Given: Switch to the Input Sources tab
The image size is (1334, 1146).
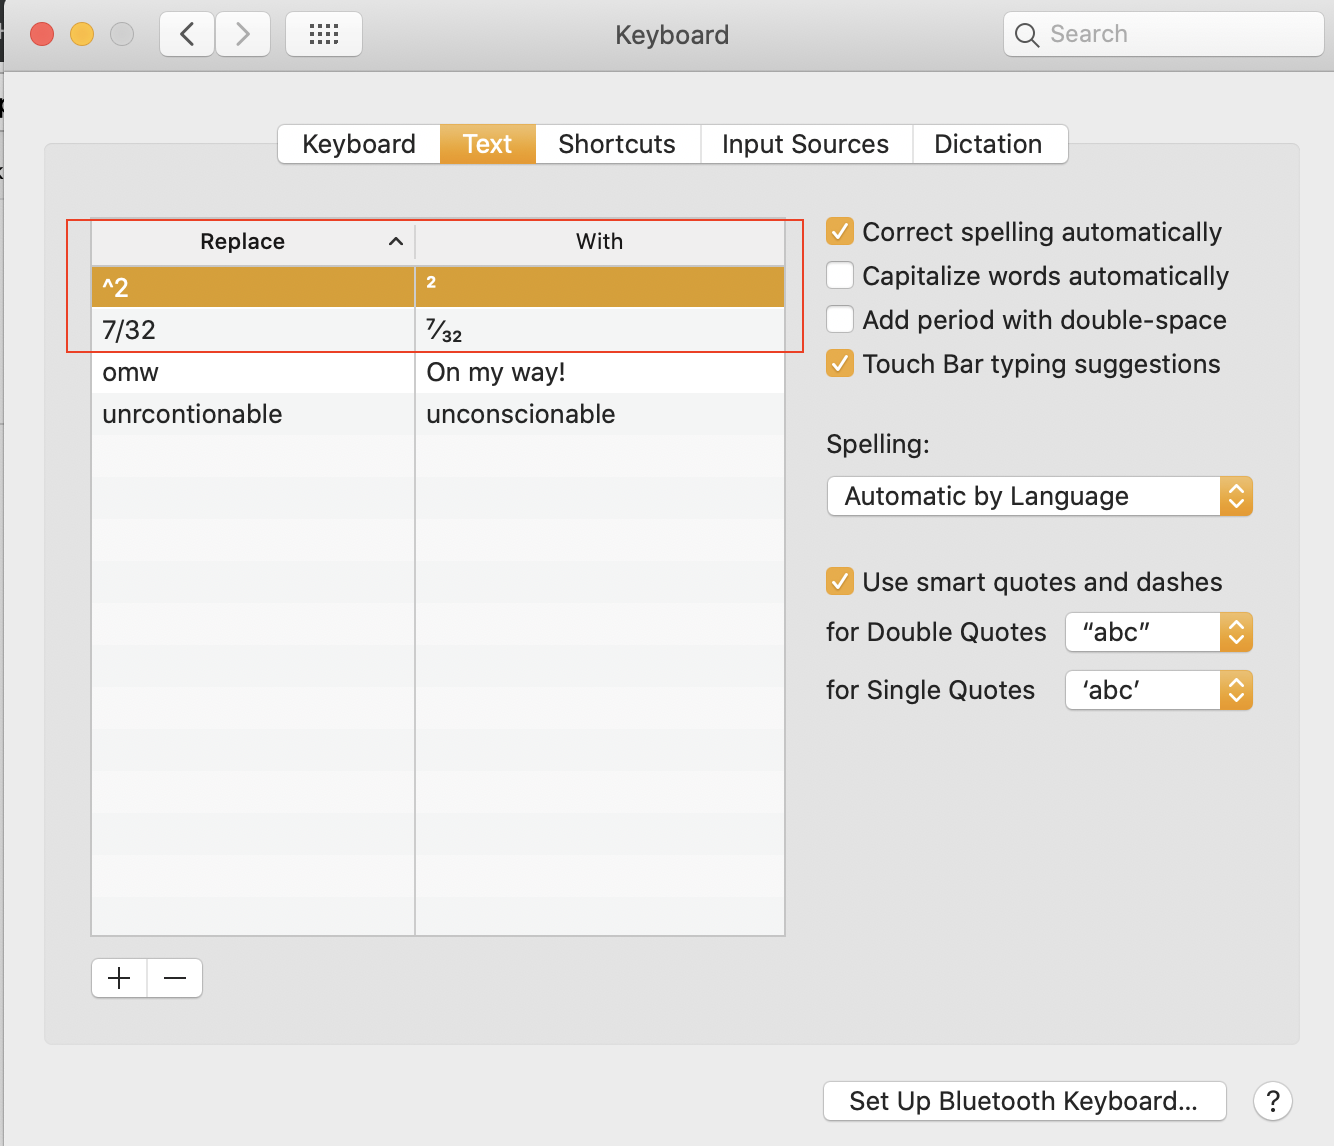Looking at the screenshot, I should pos(805,144).
